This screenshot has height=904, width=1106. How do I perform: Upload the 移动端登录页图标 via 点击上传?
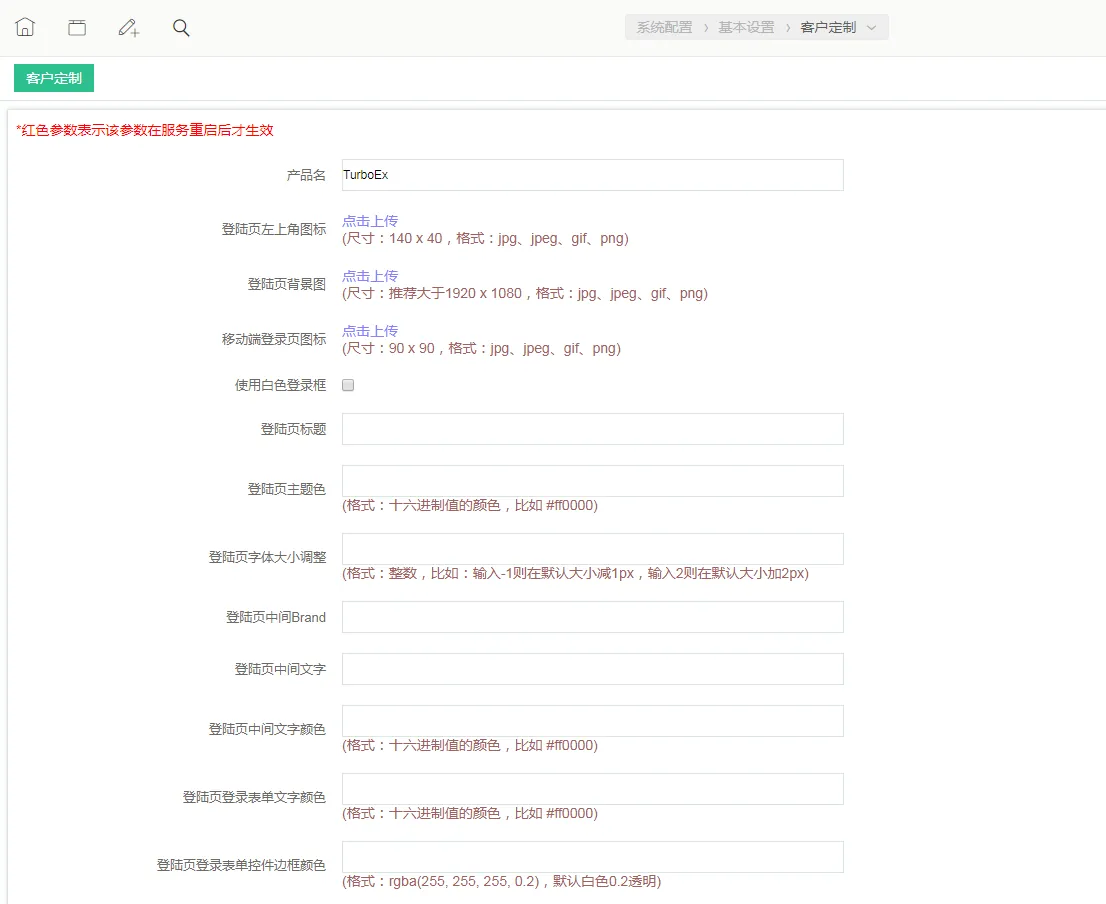pos(370,331)
